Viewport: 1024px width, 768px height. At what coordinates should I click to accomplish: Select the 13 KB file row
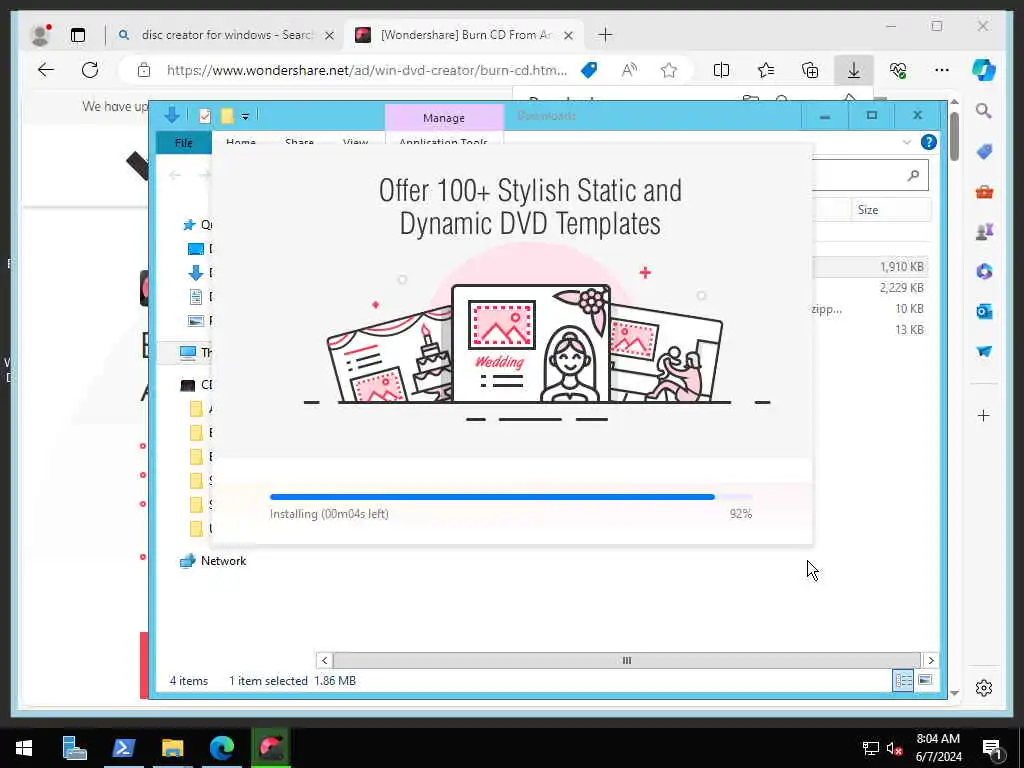(x=871, y=329)
